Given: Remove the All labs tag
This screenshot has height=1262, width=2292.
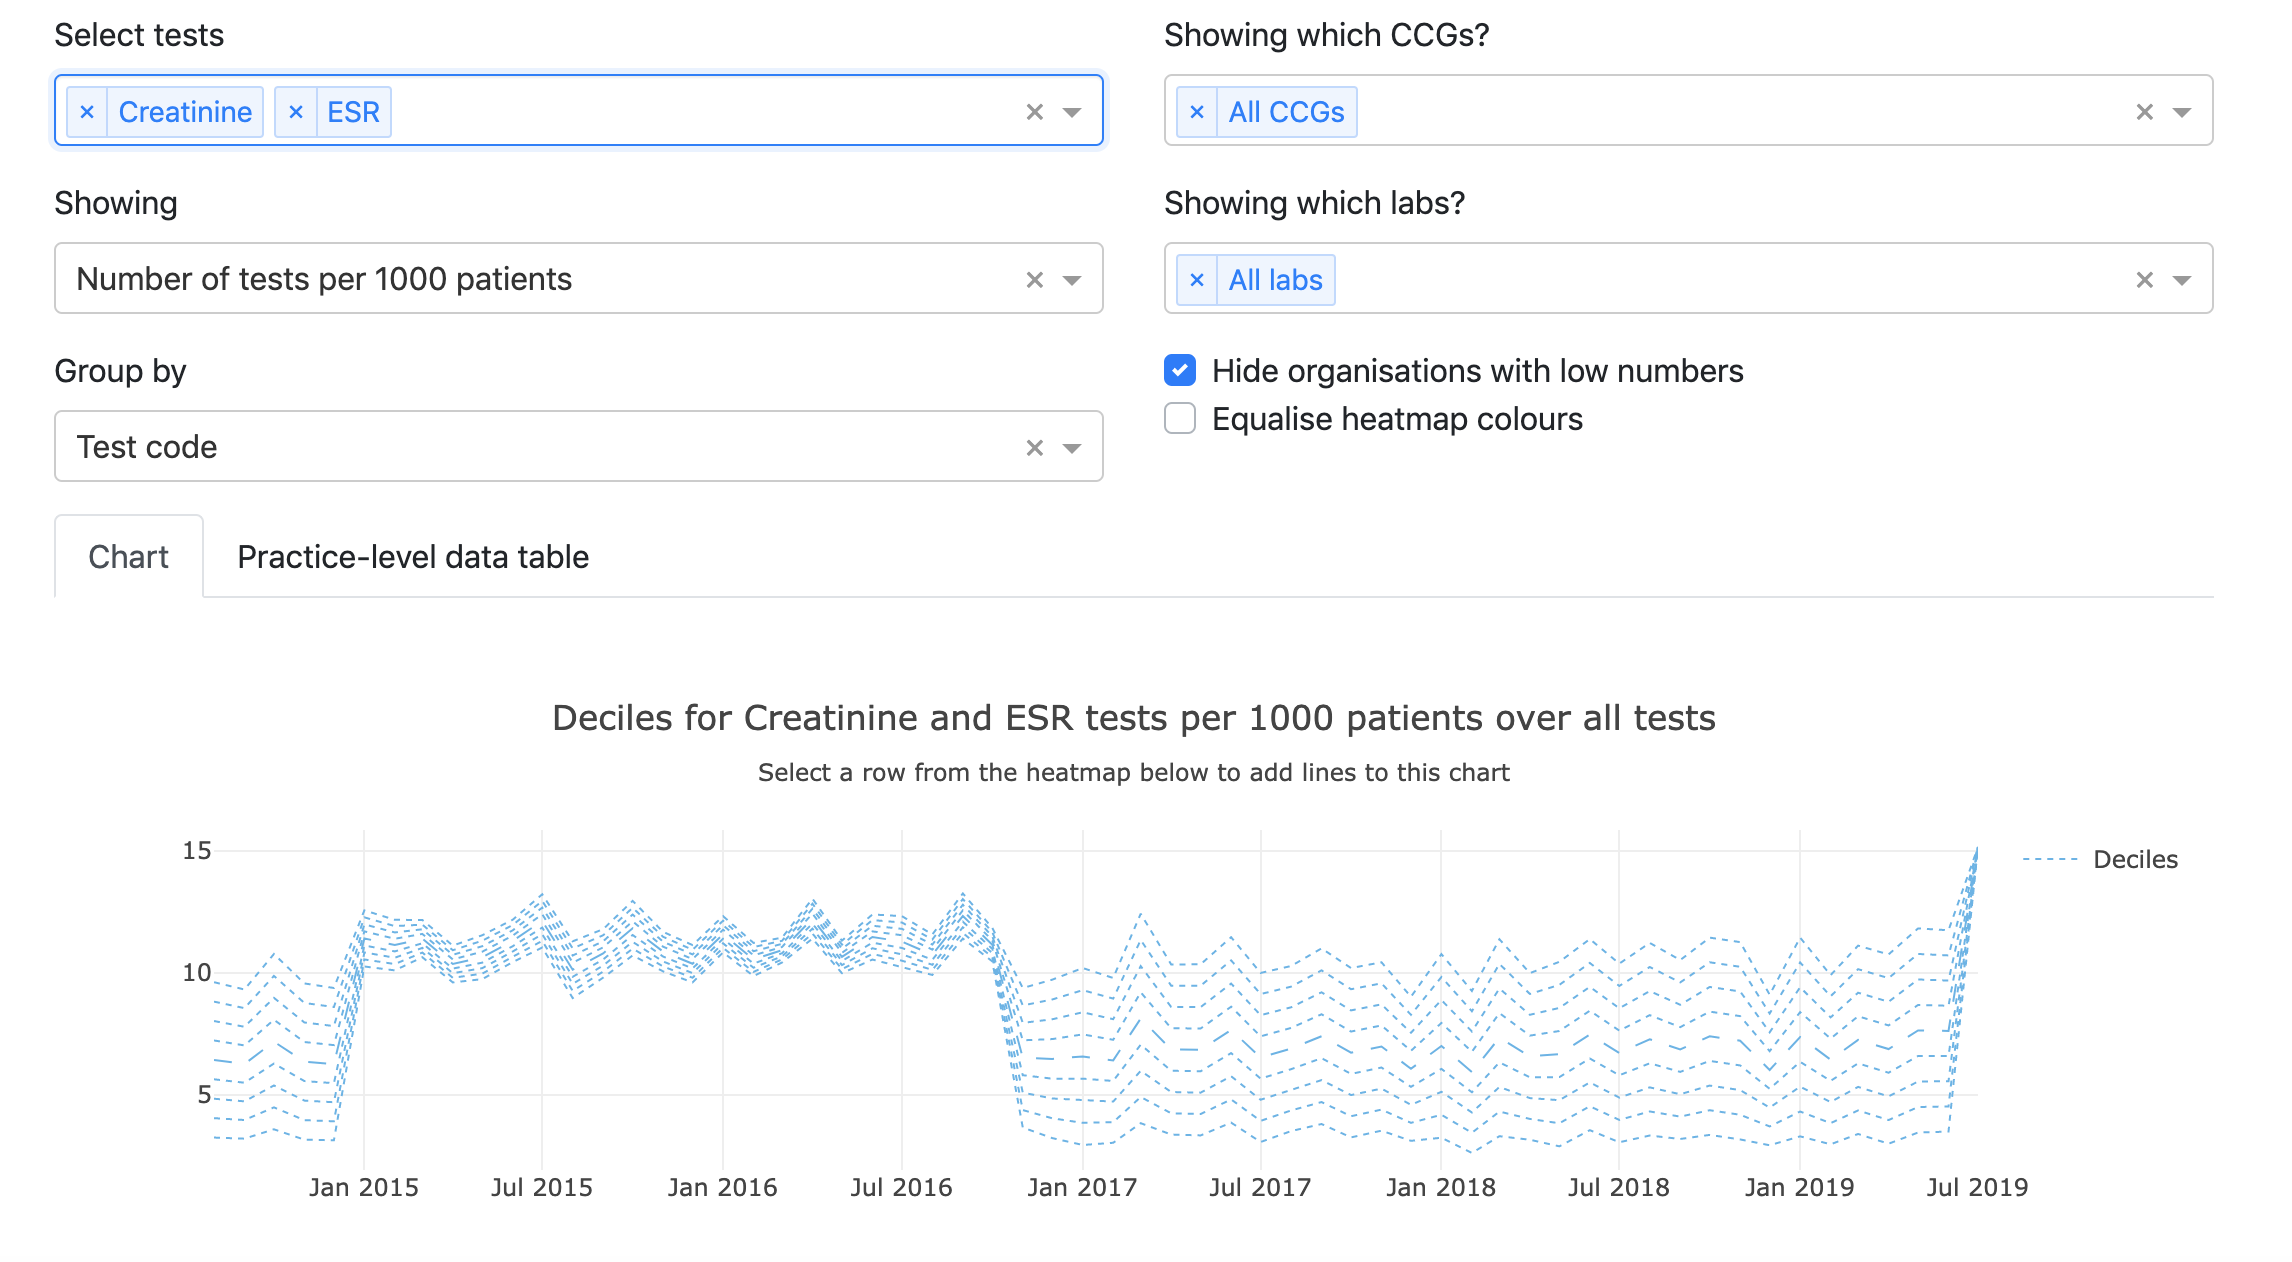Looking at the screenshot, I should tap(1197, 280).
